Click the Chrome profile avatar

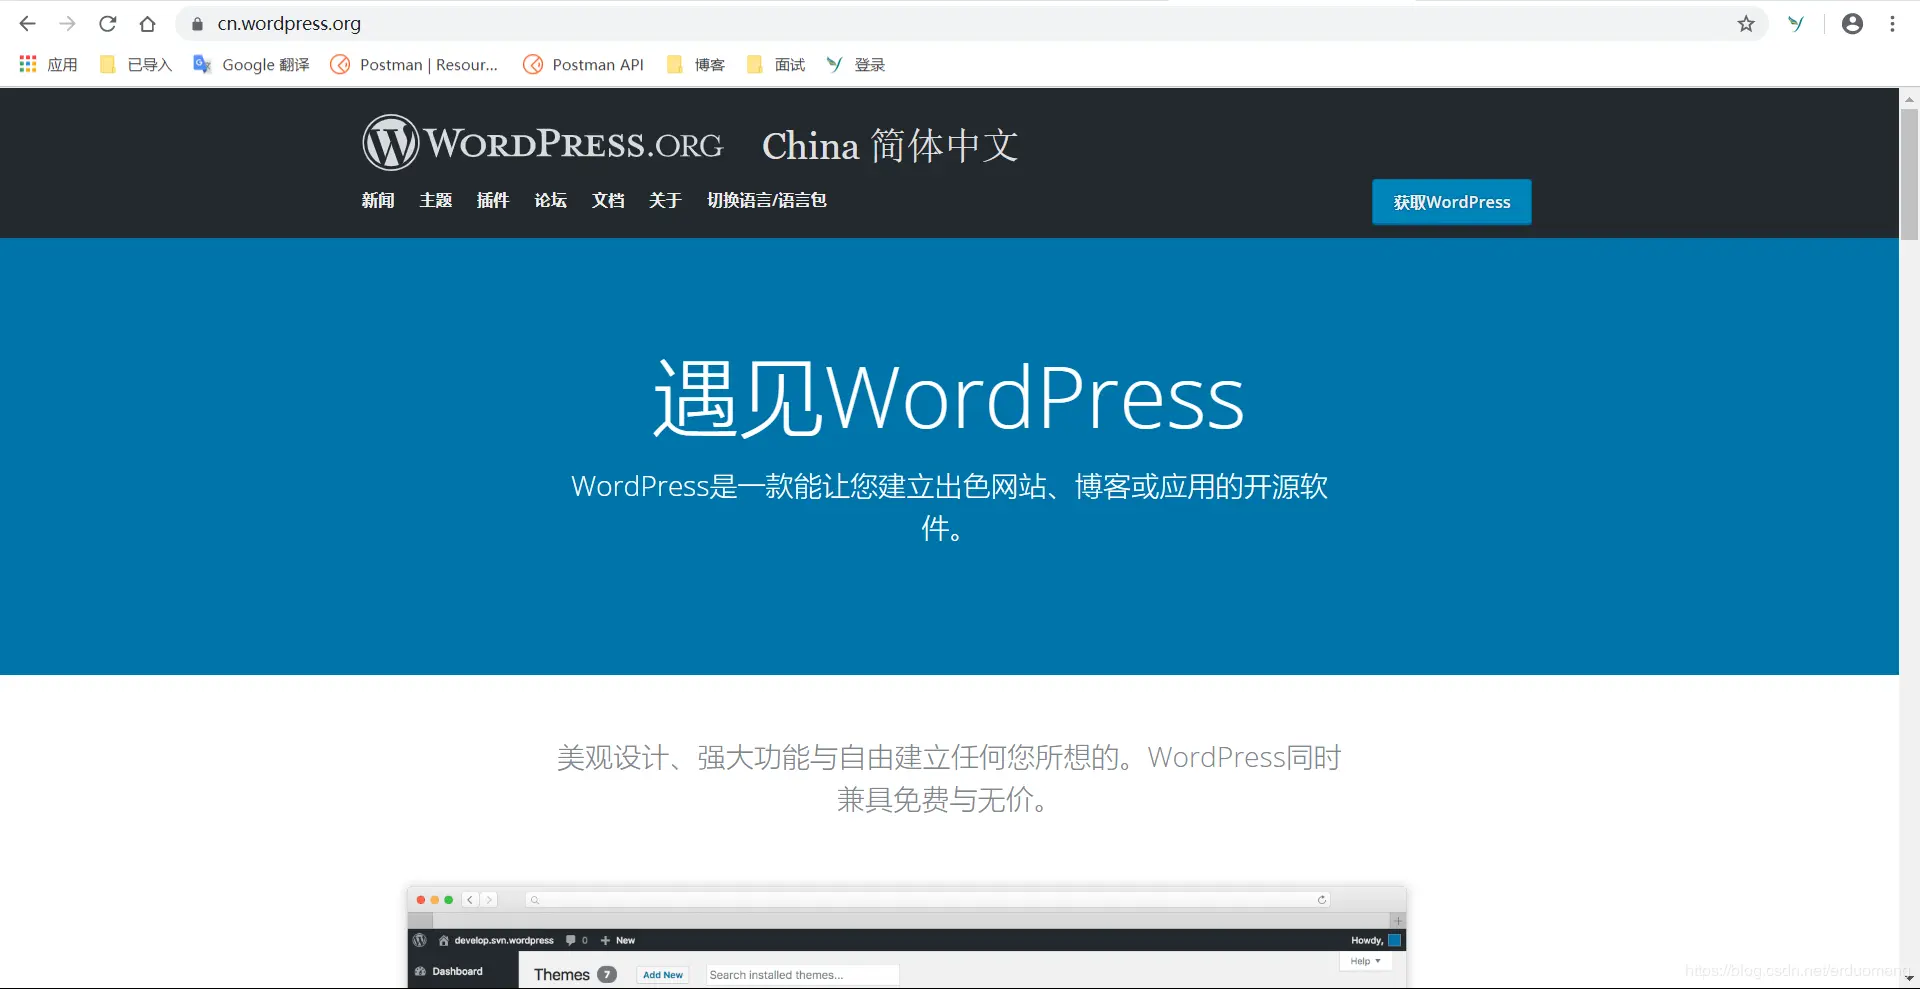pos(1852,23)
